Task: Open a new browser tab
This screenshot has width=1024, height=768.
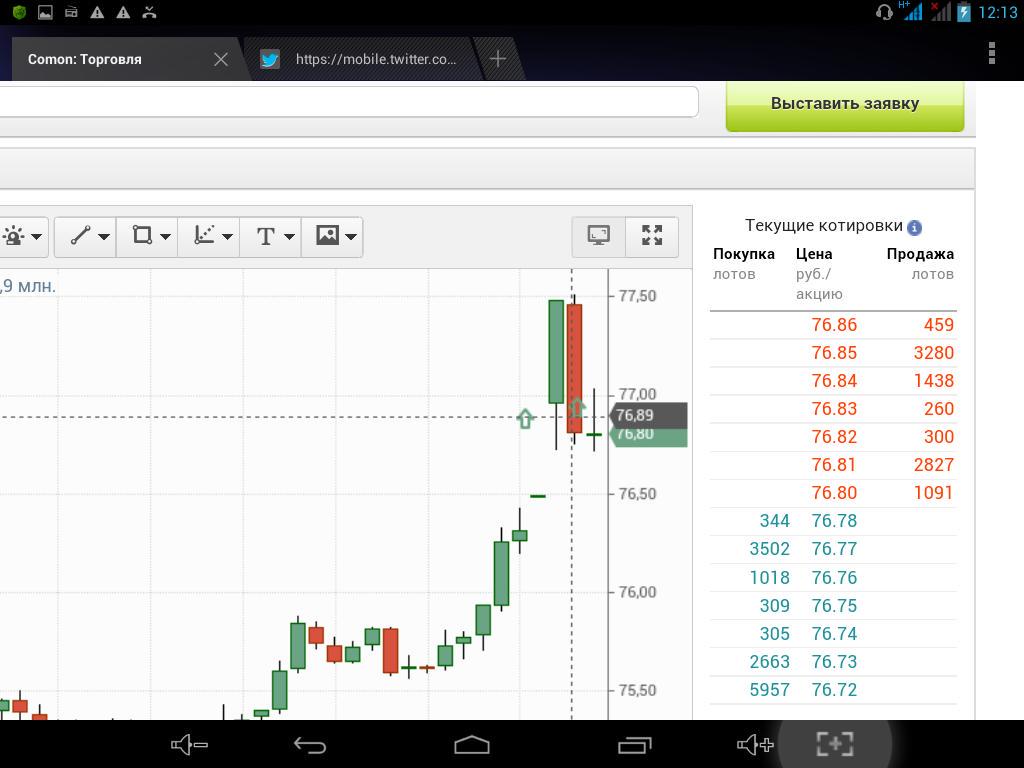Action: pyautogui.click(x=498, y=59)
